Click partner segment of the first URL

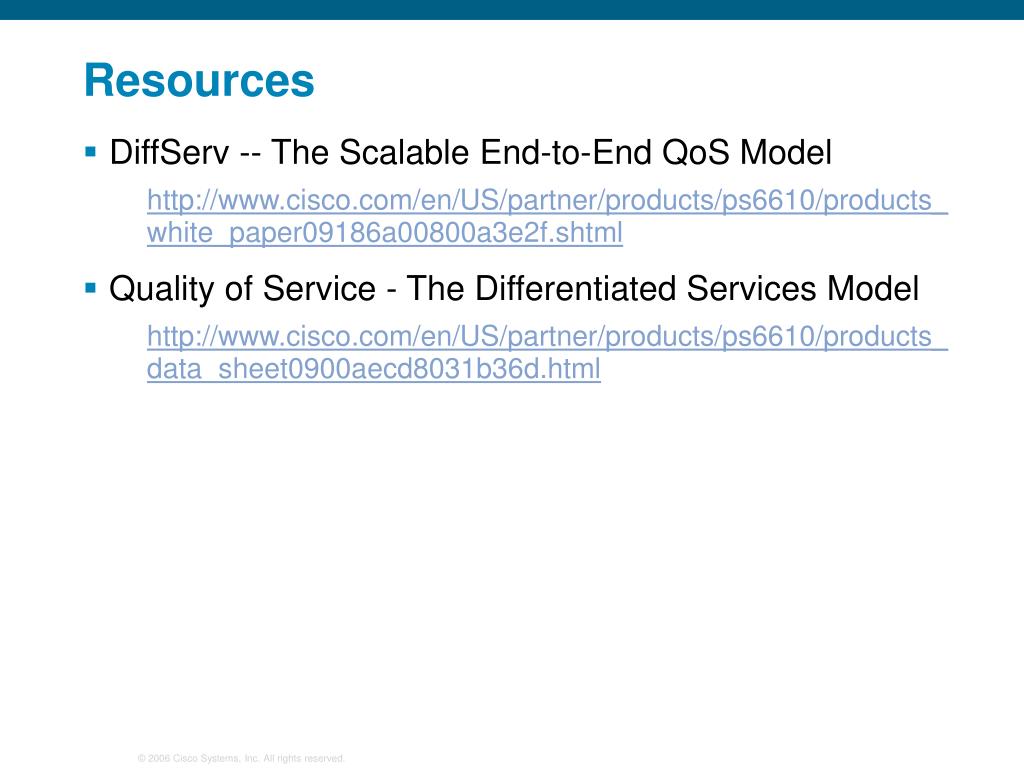pyautogui.click(x=551, y=200)
